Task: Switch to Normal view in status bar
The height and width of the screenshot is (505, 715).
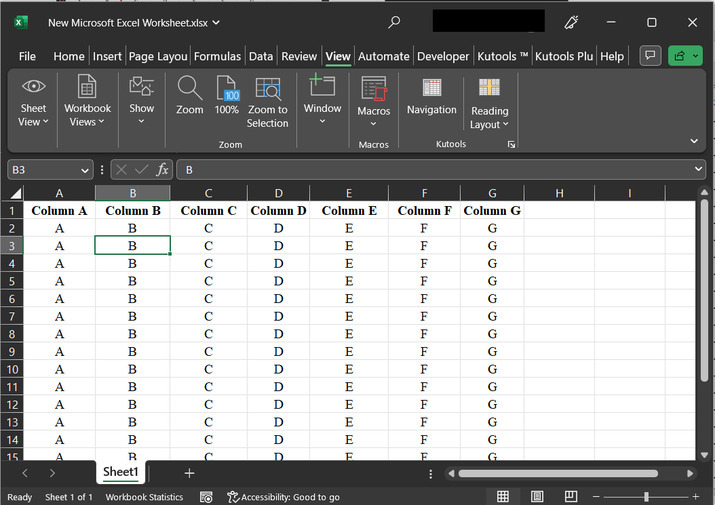Action: point(503,496)
